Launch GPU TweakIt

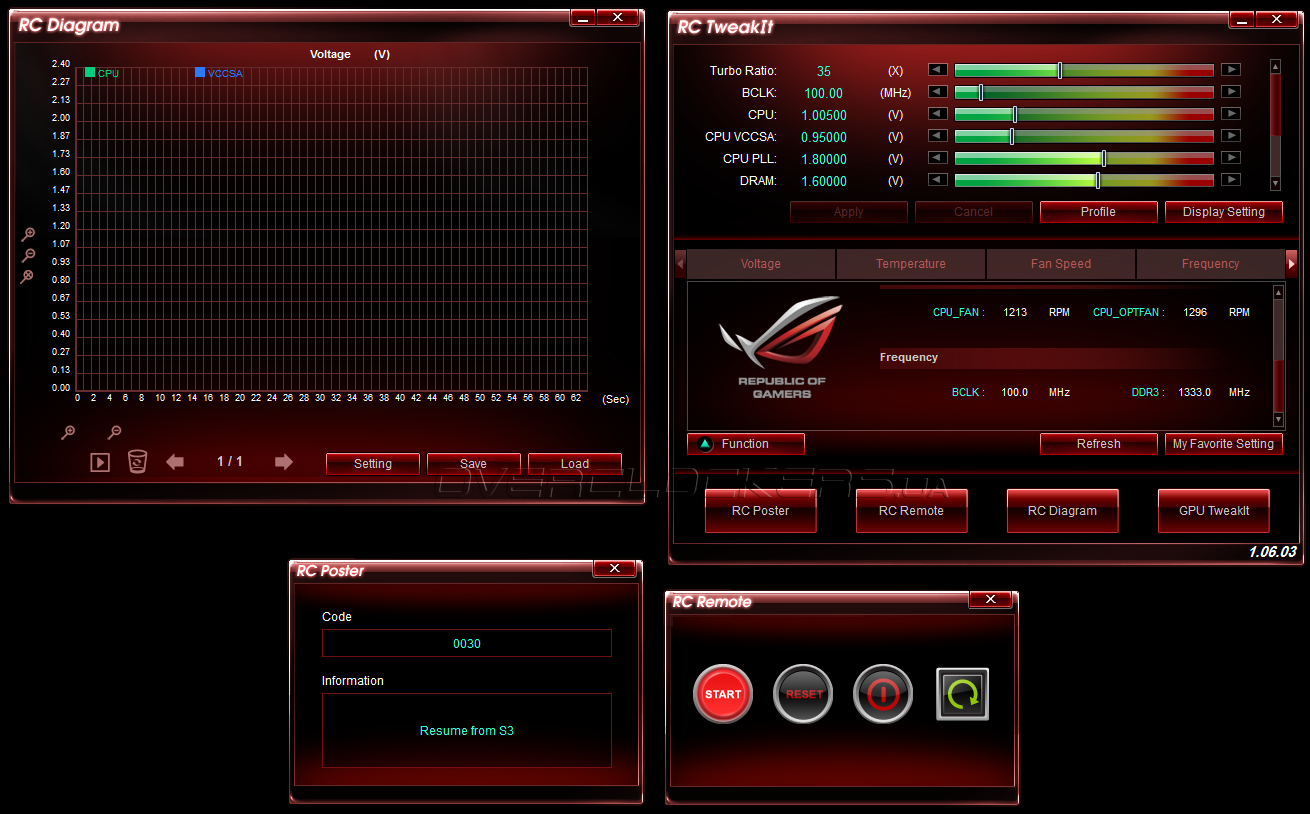click(1214, 511)
